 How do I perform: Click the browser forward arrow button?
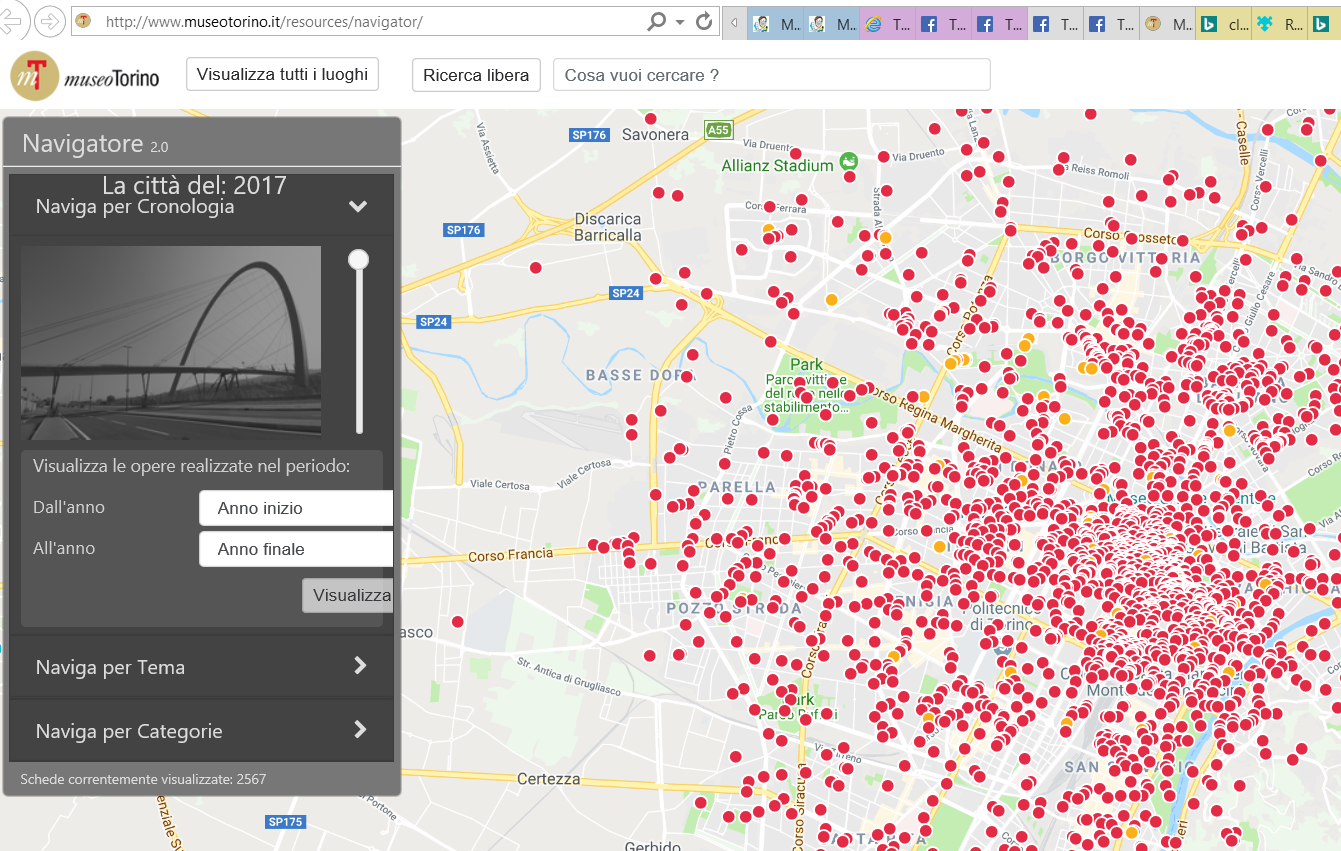click(x=48, y=21)
